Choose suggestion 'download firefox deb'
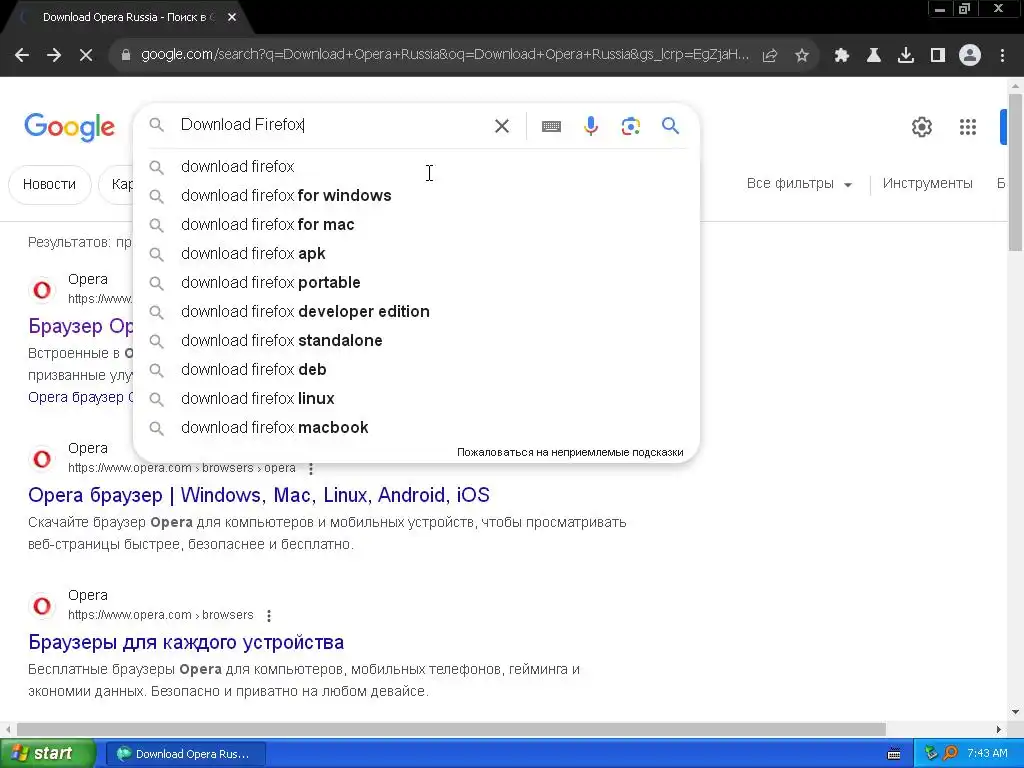 point(416,370)
